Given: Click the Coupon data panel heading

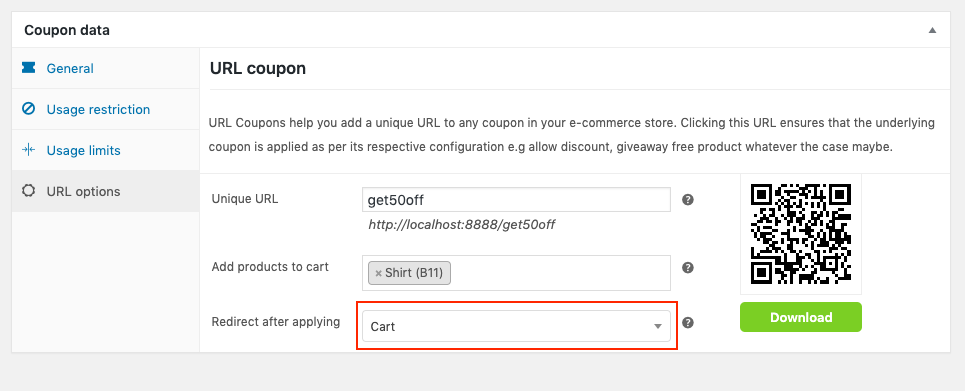Looking at the screenshot, I should click(x=67, y=30).
